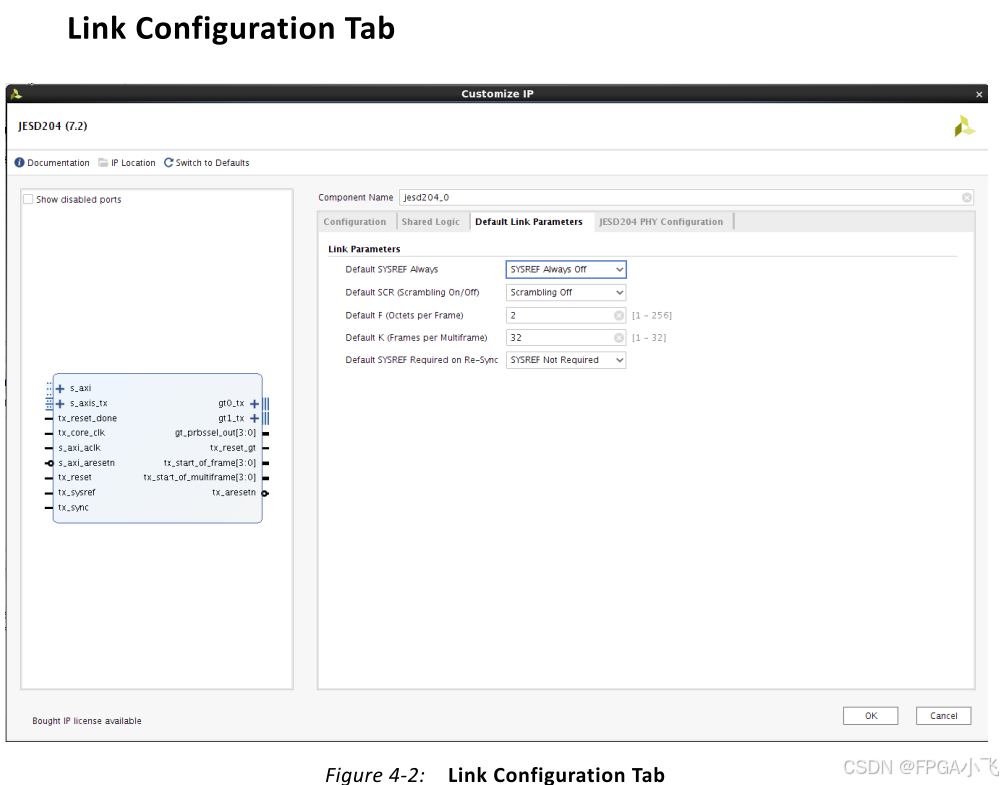Click the Cancel button
The height and width of the screenshot is (785, 1003).
click(944, 716)
